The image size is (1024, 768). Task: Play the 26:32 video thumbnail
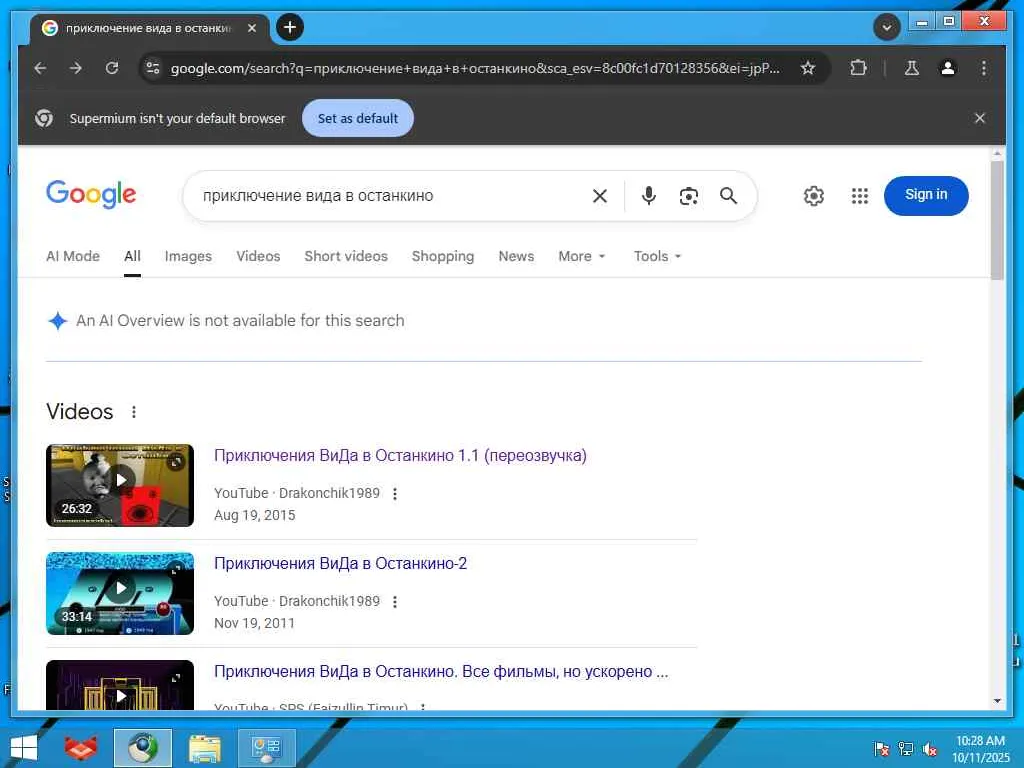pyautogui.click(x=120, y=485)
